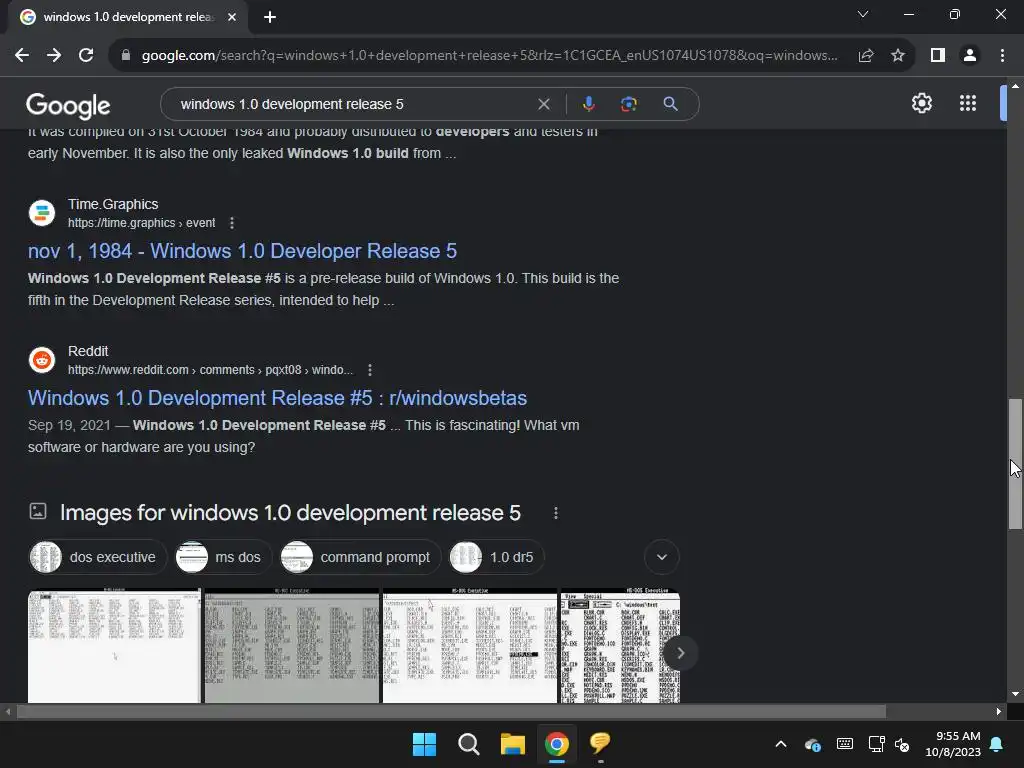Viewport: 1024px width, 768px height.
Task: Go to Google homepage logo
Action: pos(68,105)
